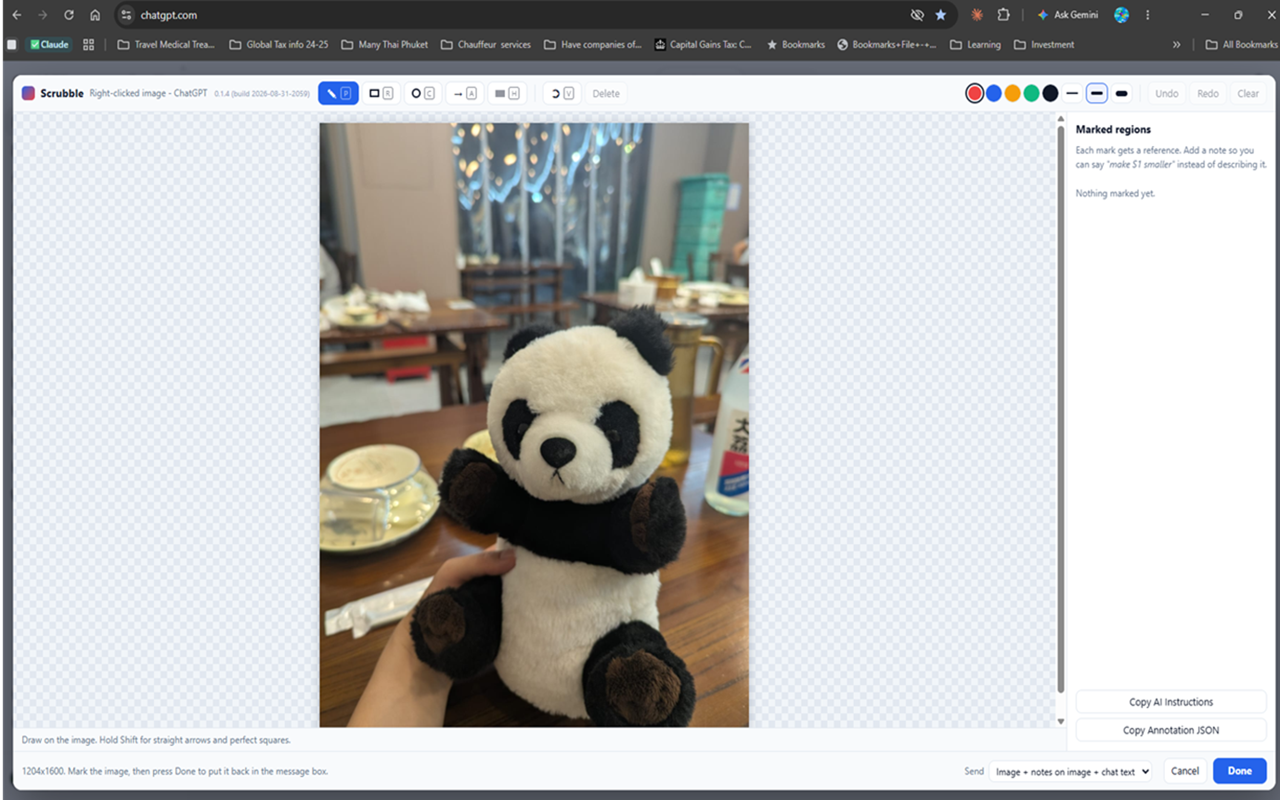Clear all annotations

pos(1248,93)
